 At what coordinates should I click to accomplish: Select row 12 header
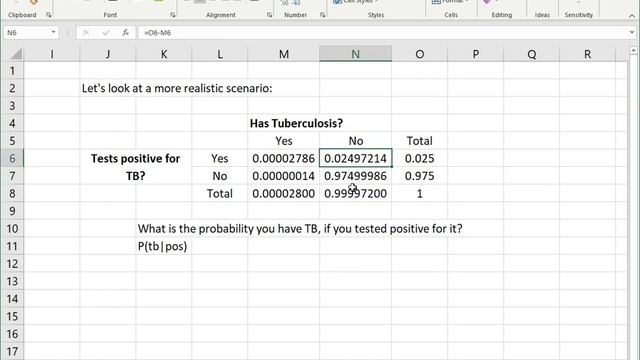[x=12, y=264]
